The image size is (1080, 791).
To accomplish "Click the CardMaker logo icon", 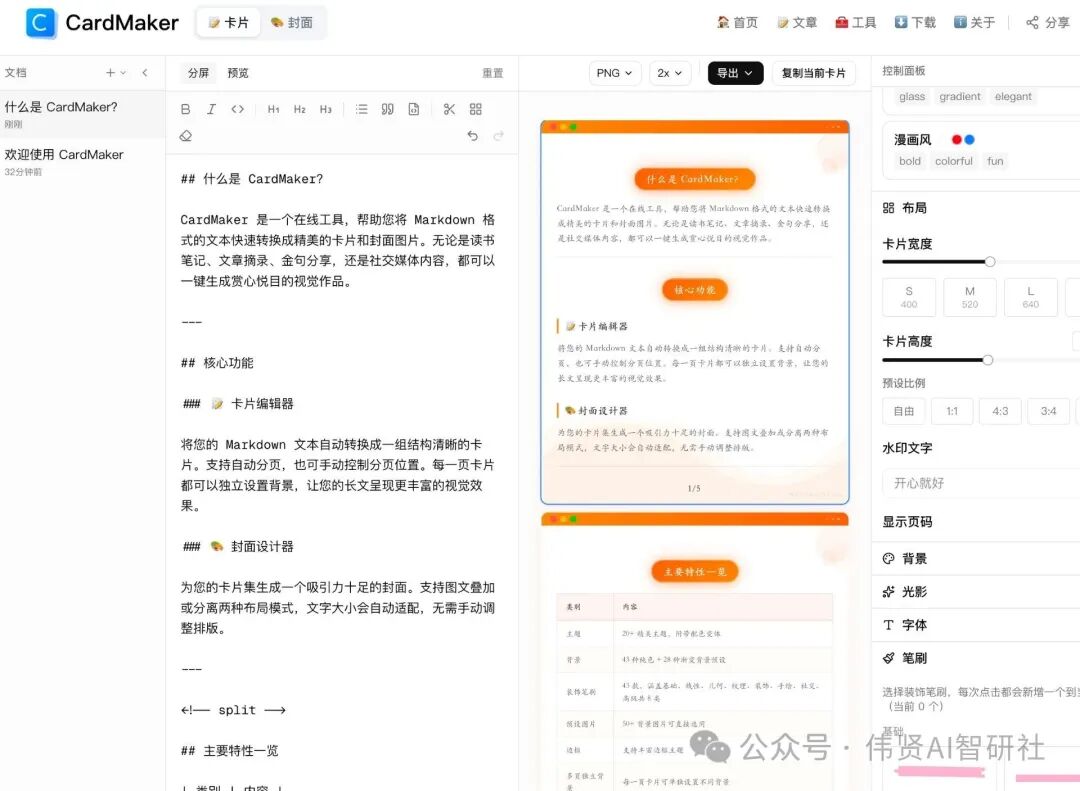I will click(41, 23).
